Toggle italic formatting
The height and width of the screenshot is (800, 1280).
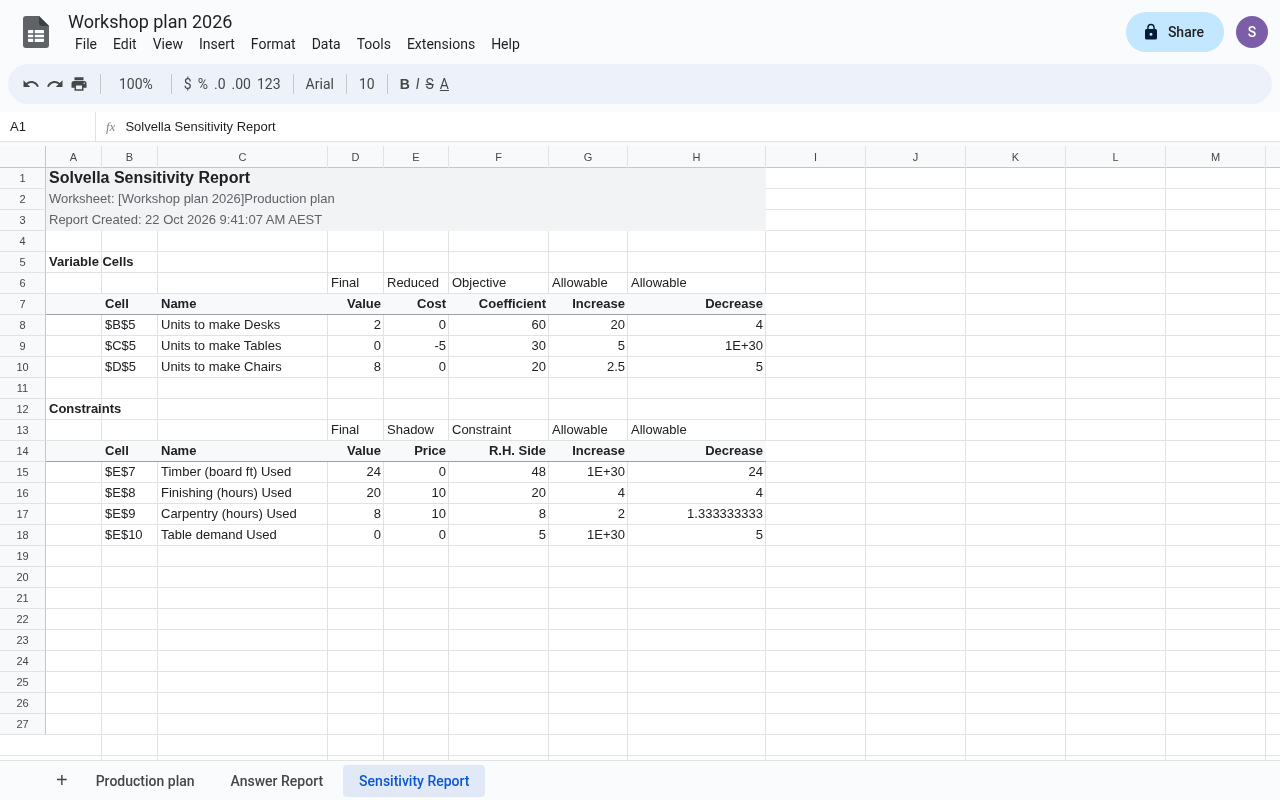pos(418,84)
